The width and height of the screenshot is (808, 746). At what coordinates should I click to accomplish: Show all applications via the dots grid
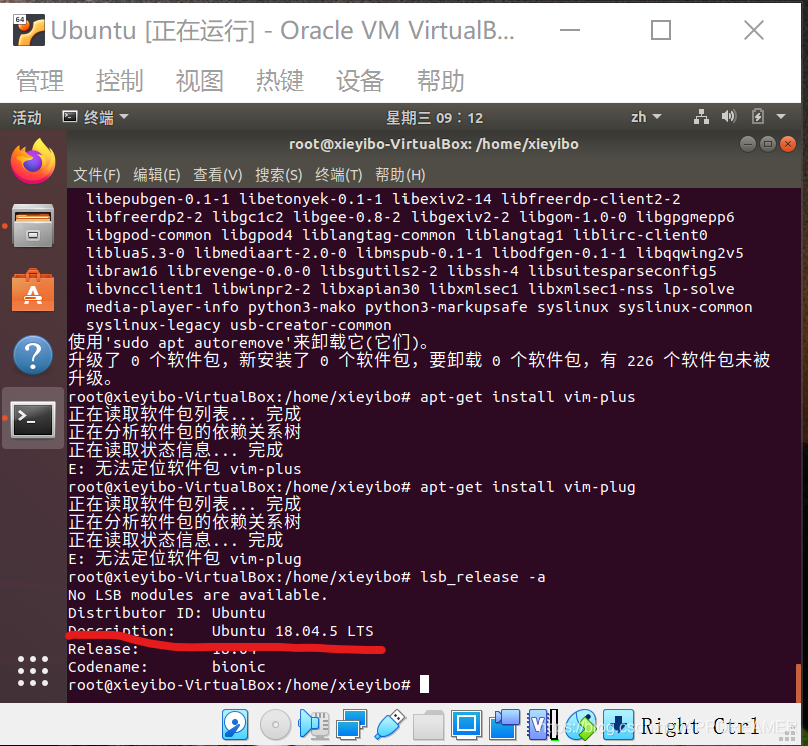point(33,671)
